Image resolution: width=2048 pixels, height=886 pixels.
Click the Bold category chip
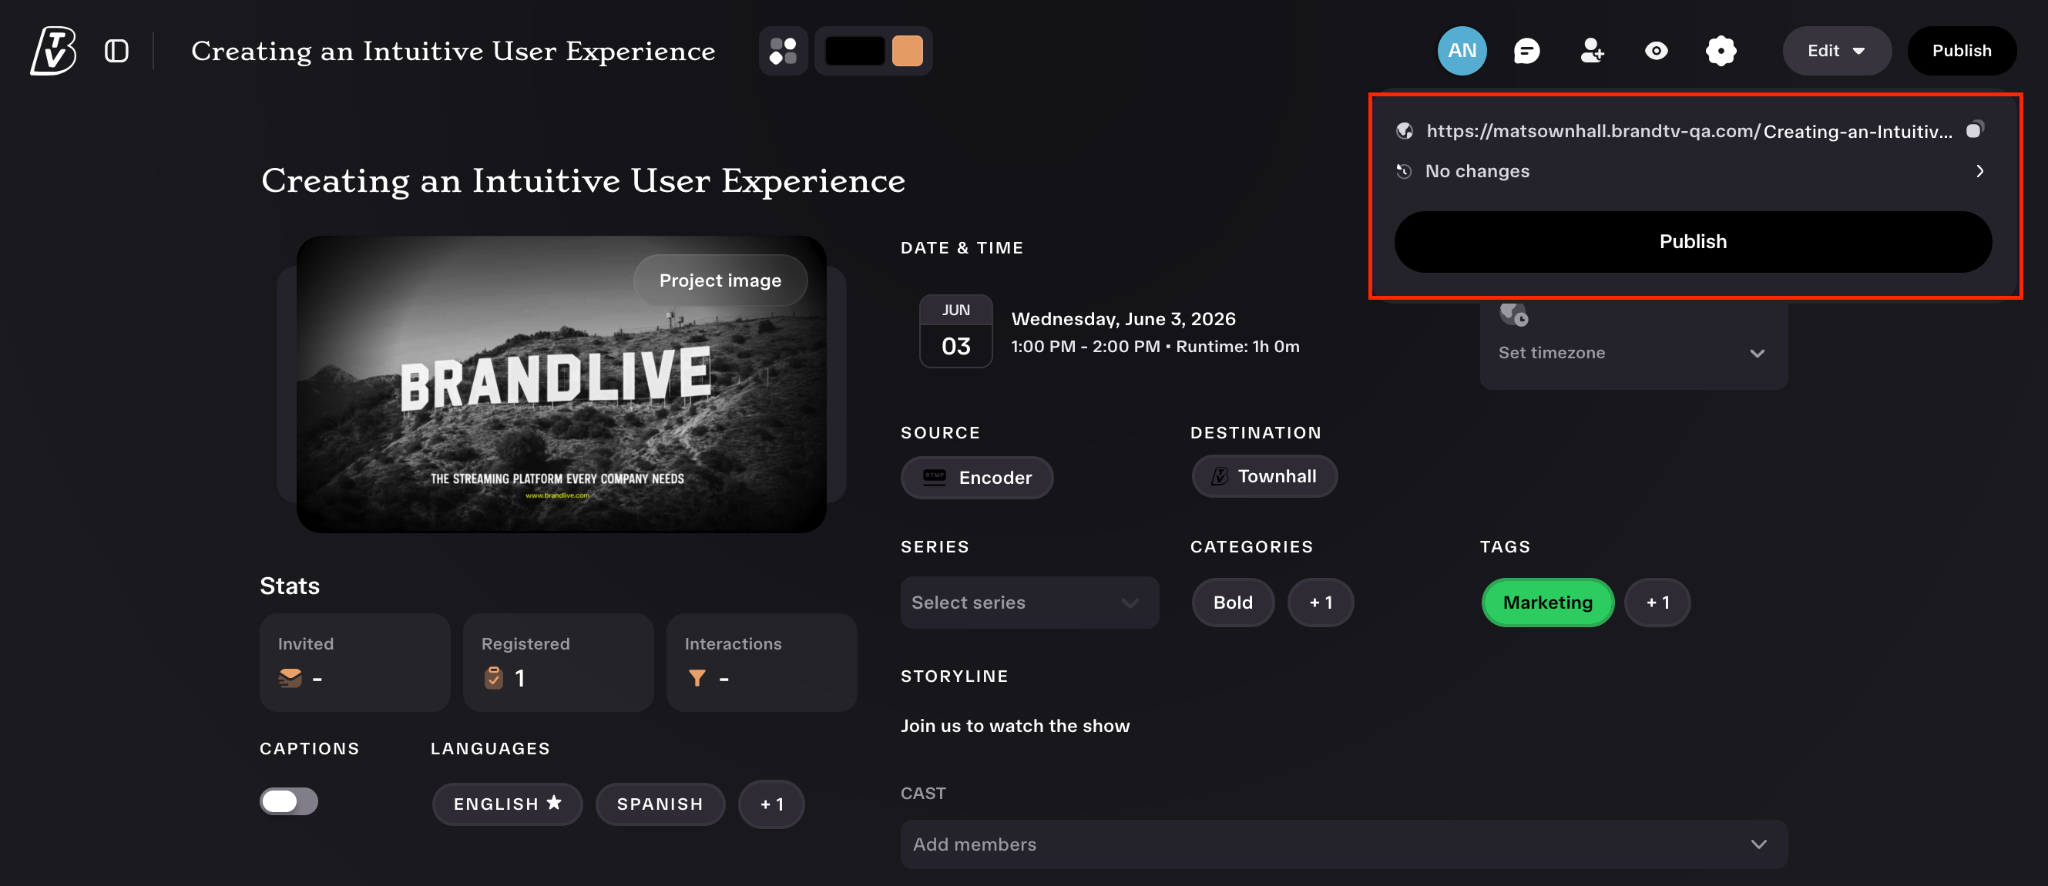[x=1233, y=603]
